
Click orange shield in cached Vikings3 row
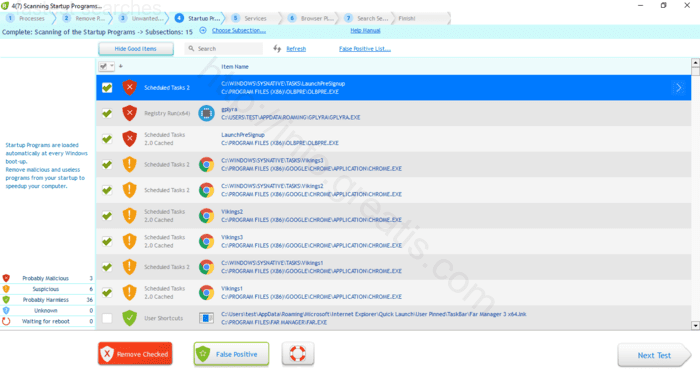(129, 241)
